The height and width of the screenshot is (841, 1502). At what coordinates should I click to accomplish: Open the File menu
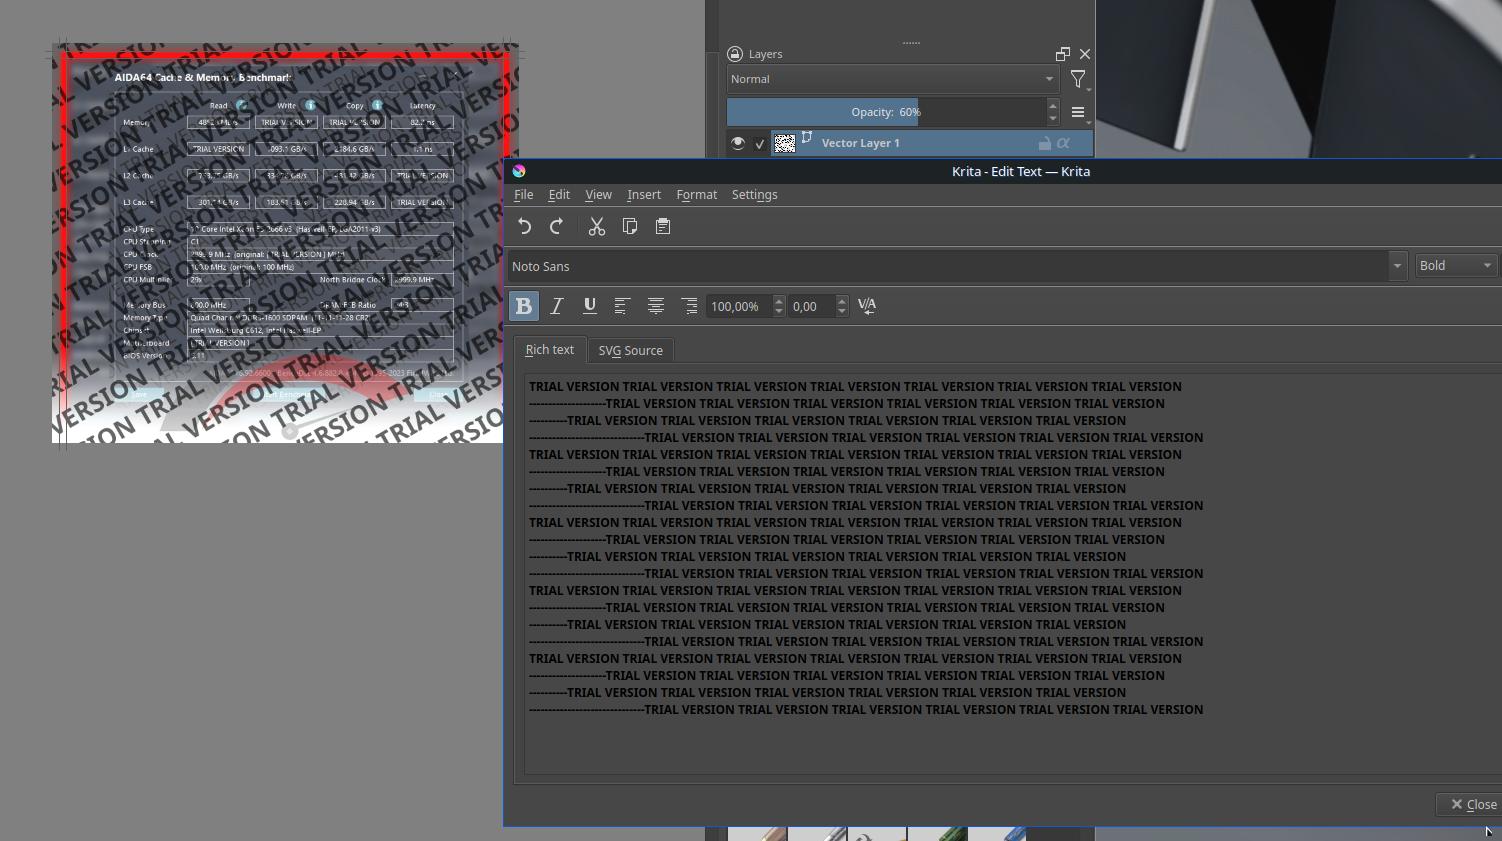click(524, 195)
